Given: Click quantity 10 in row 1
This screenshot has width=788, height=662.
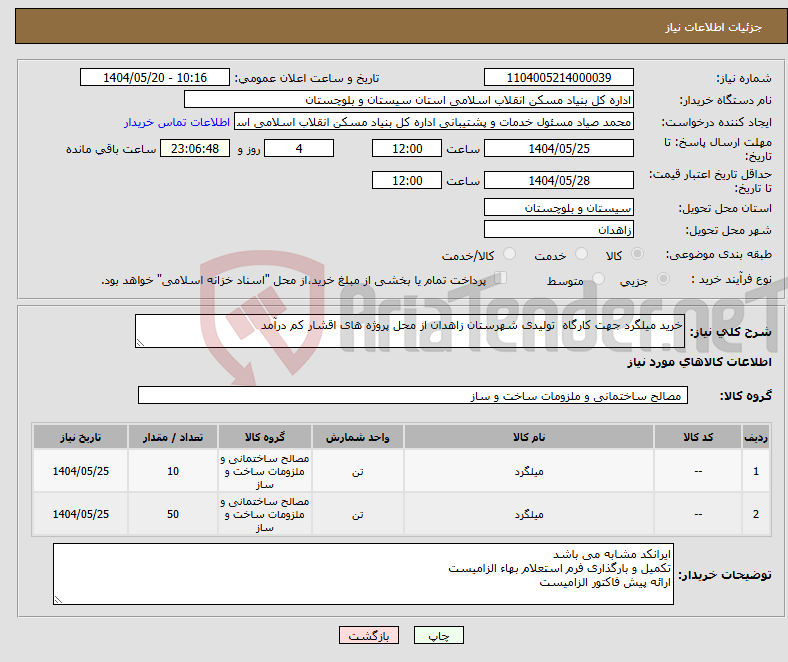Looking at the screenshot, I should coord(173,471).
